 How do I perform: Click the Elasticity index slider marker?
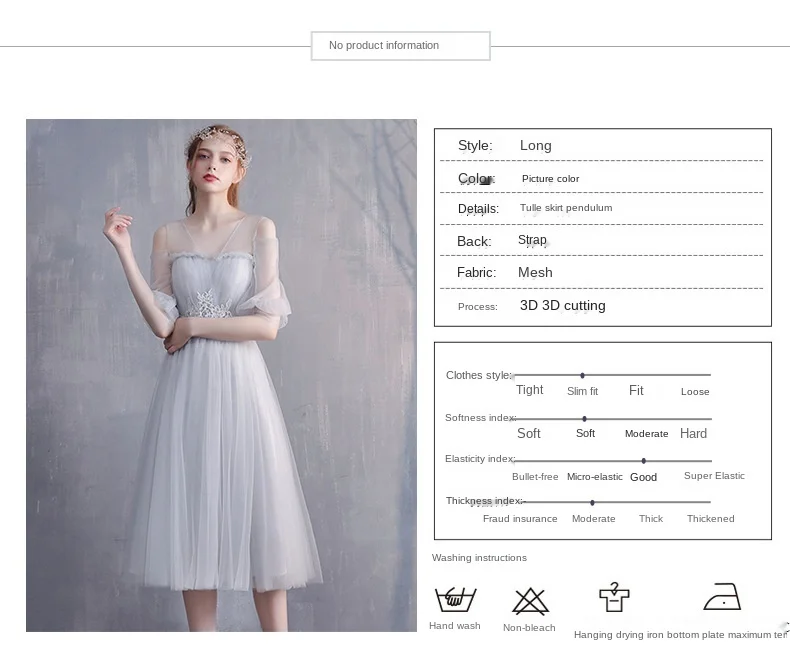(x=643, y=461)
